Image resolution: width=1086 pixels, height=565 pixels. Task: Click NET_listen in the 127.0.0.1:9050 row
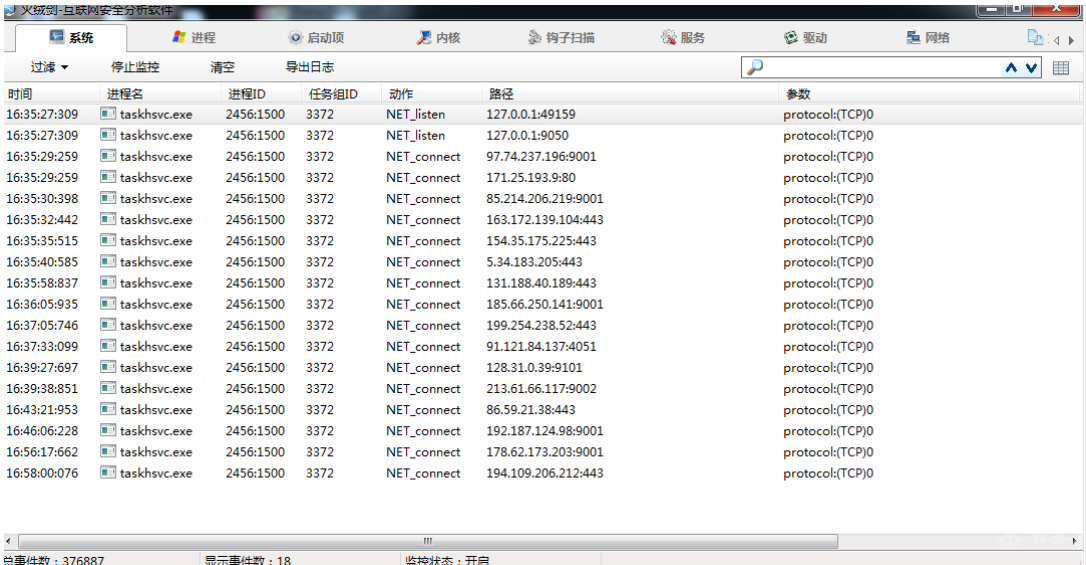pyautogui.click(x=416, y=136)
